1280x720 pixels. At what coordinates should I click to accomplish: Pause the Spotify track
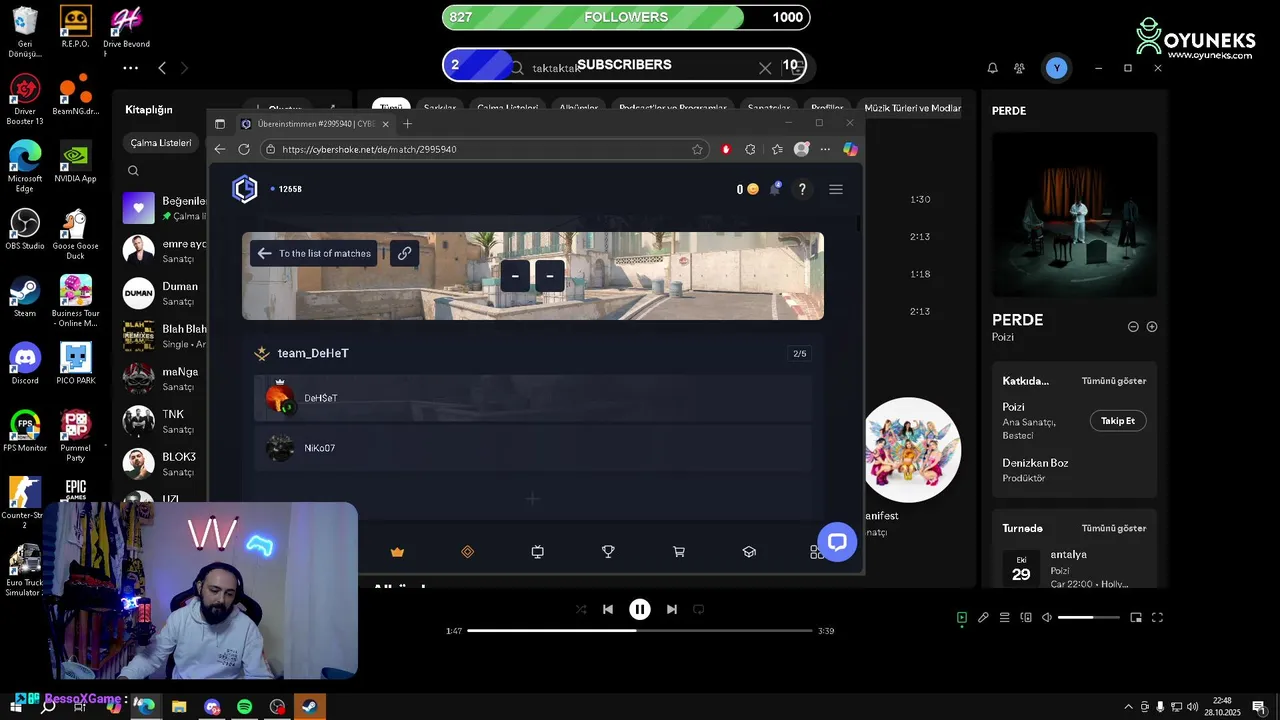coord(640,609)
